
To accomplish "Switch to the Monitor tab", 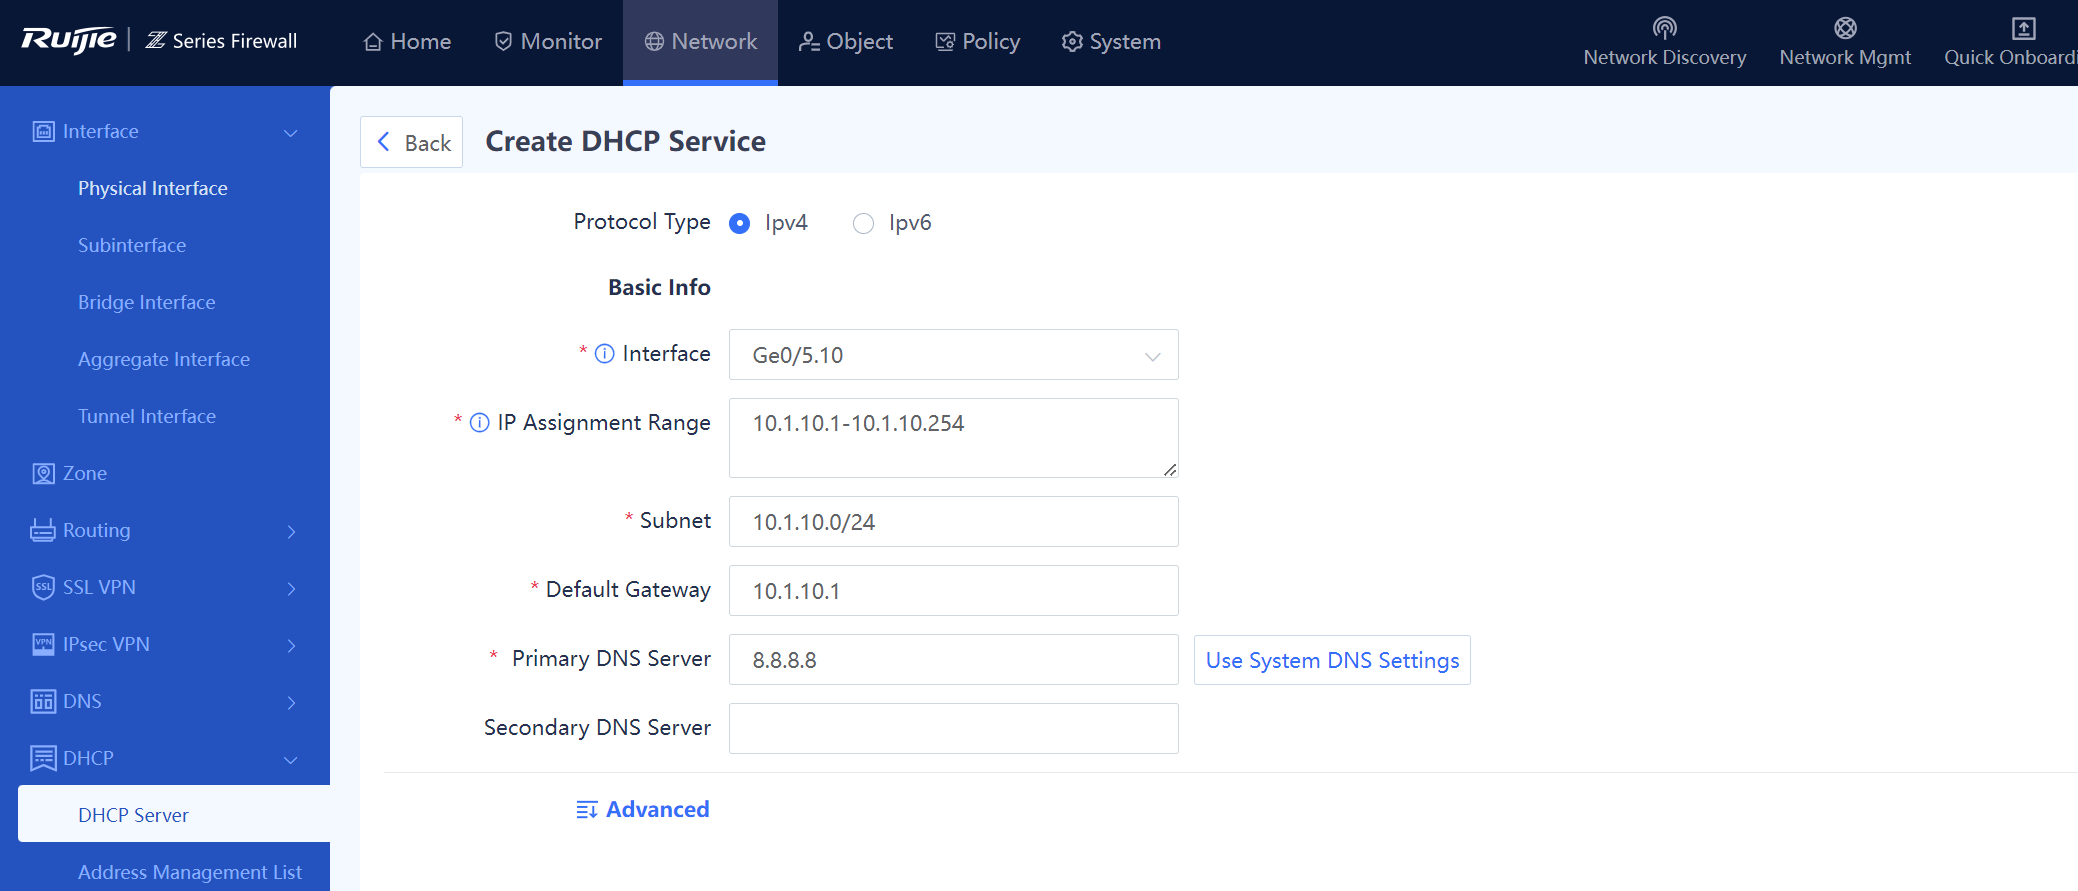I will point(548,42).
